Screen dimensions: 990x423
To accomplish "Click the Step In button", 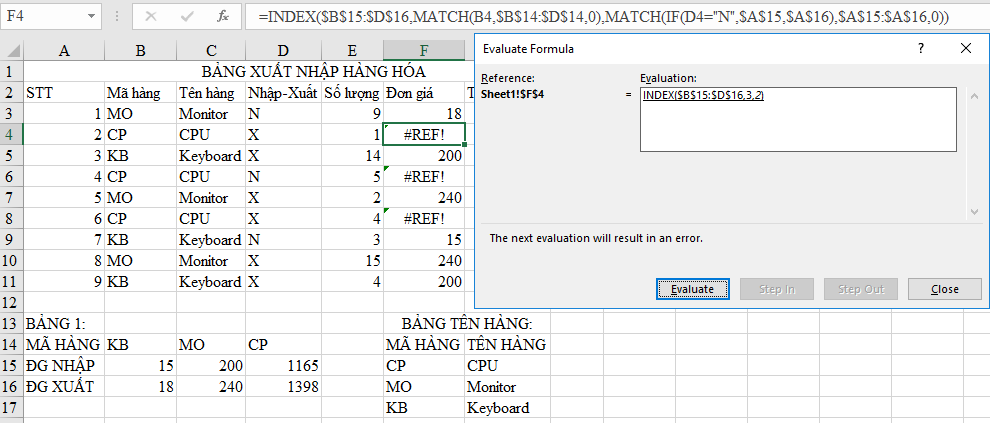I will point(777,289).
